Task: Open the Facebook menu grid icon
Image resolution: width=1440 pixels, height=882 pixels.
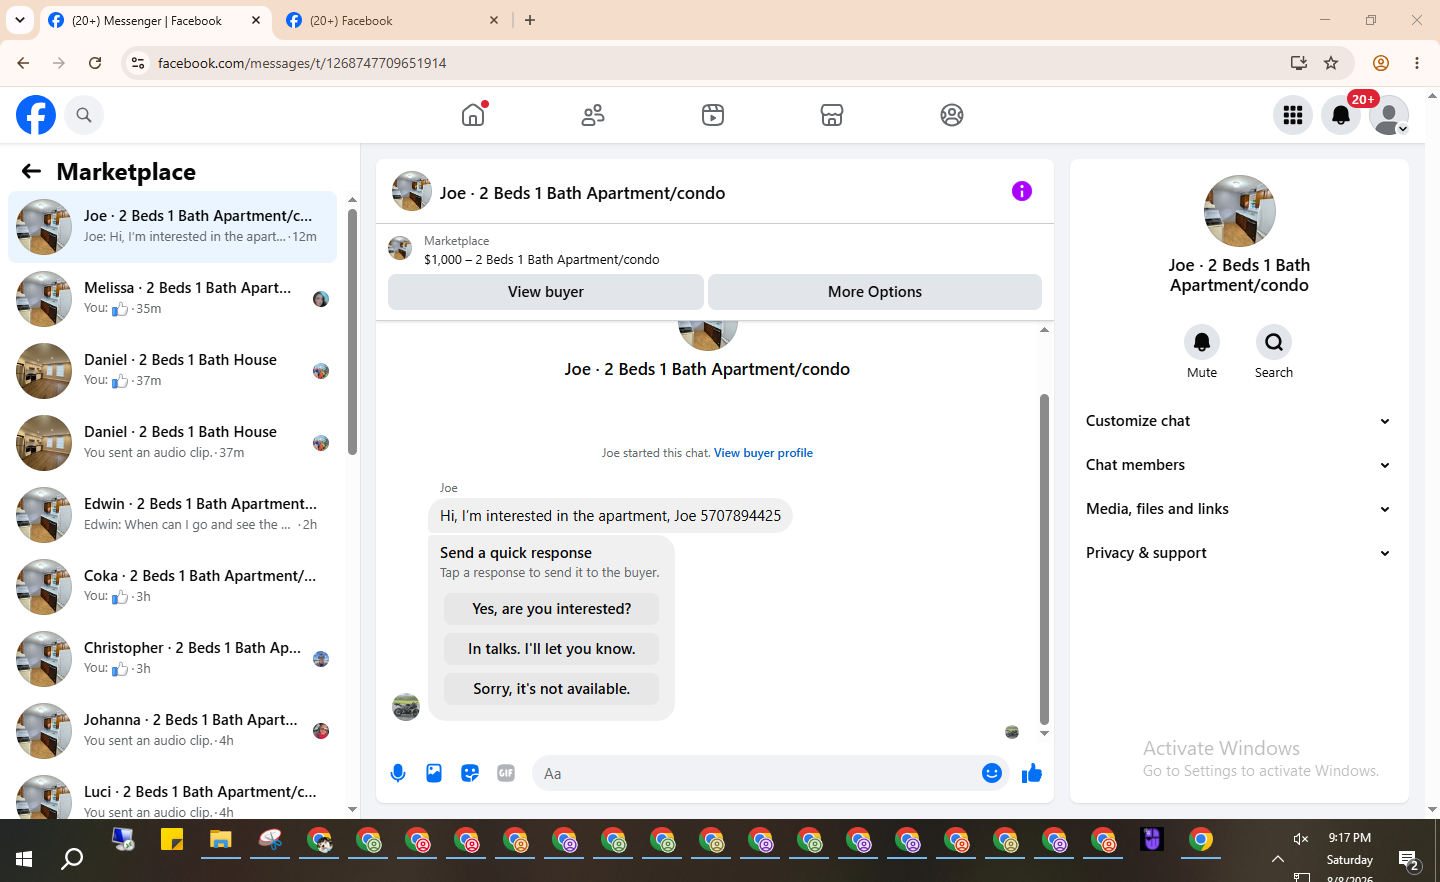Action: click(1293, 115)
